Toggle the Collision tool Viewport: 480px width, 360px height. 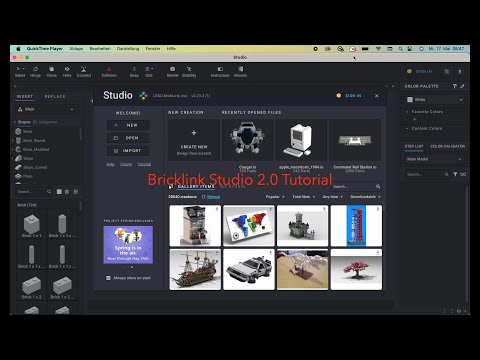click(109, 71)
